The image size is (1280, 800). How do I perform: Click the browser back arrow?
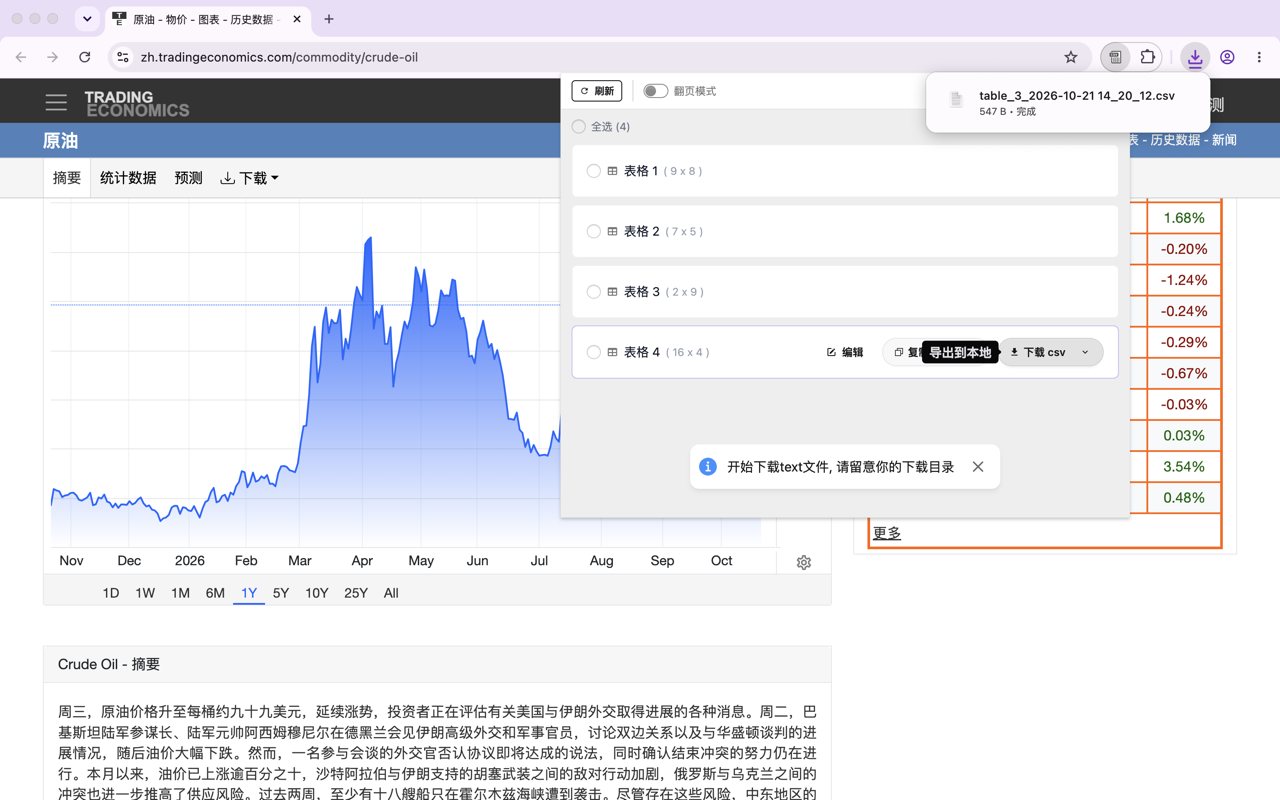click(21, 57)
